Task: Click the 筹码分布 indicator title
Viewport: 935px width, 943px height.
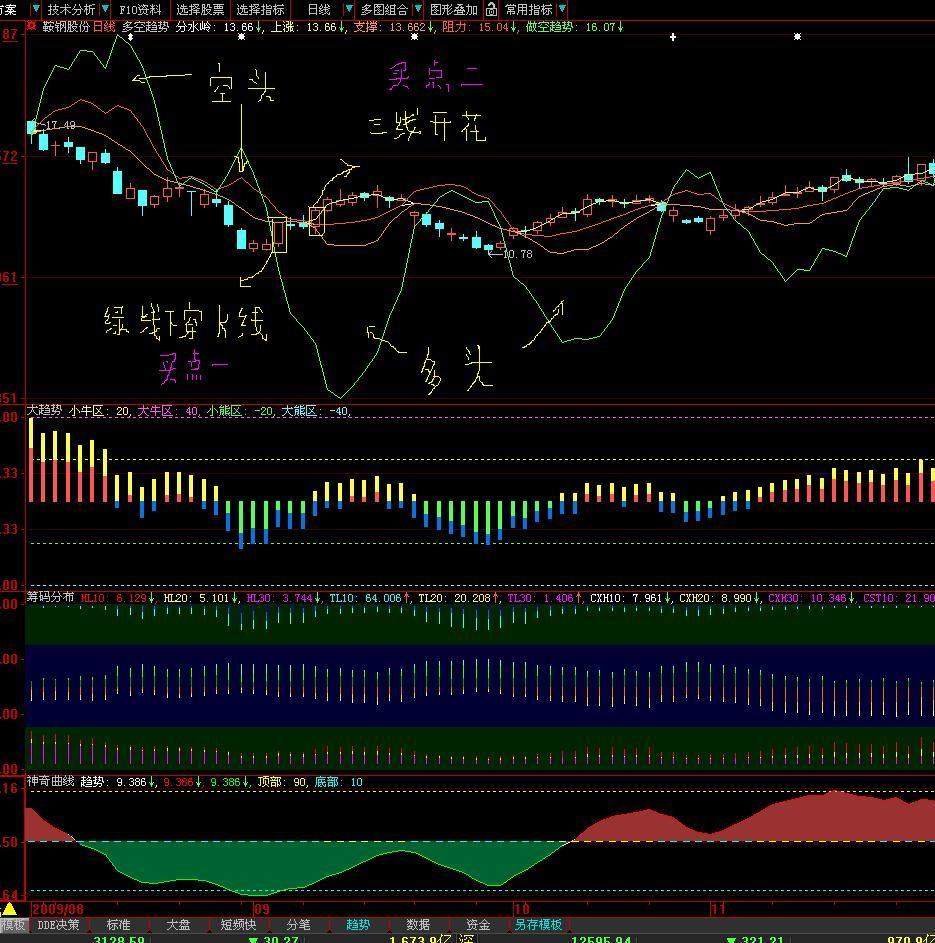Action: [50, 597]
